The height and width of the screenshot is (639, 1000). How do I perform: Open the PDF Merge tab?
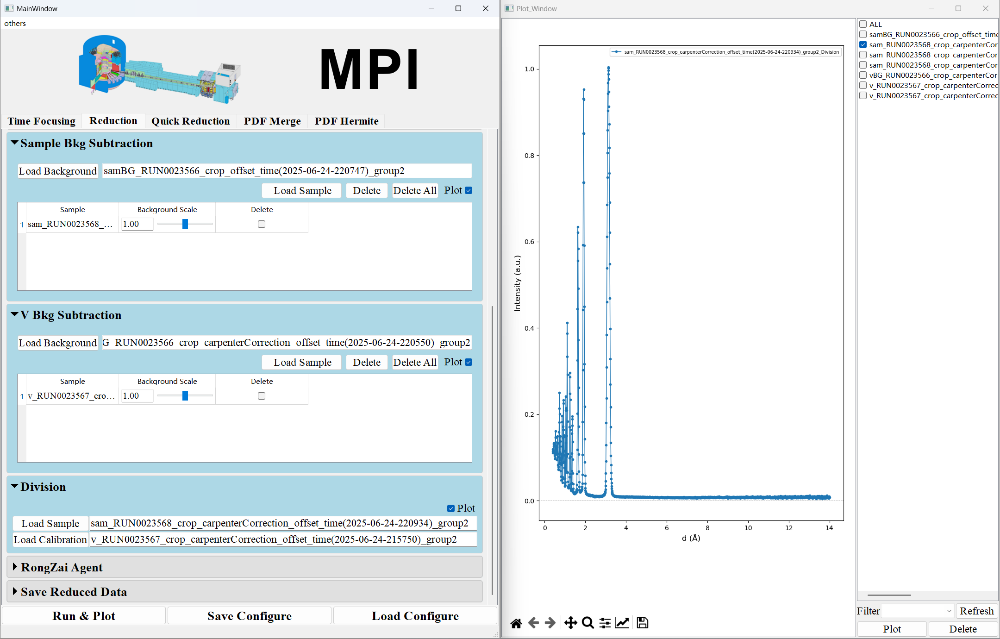click(x=272, y=121)
